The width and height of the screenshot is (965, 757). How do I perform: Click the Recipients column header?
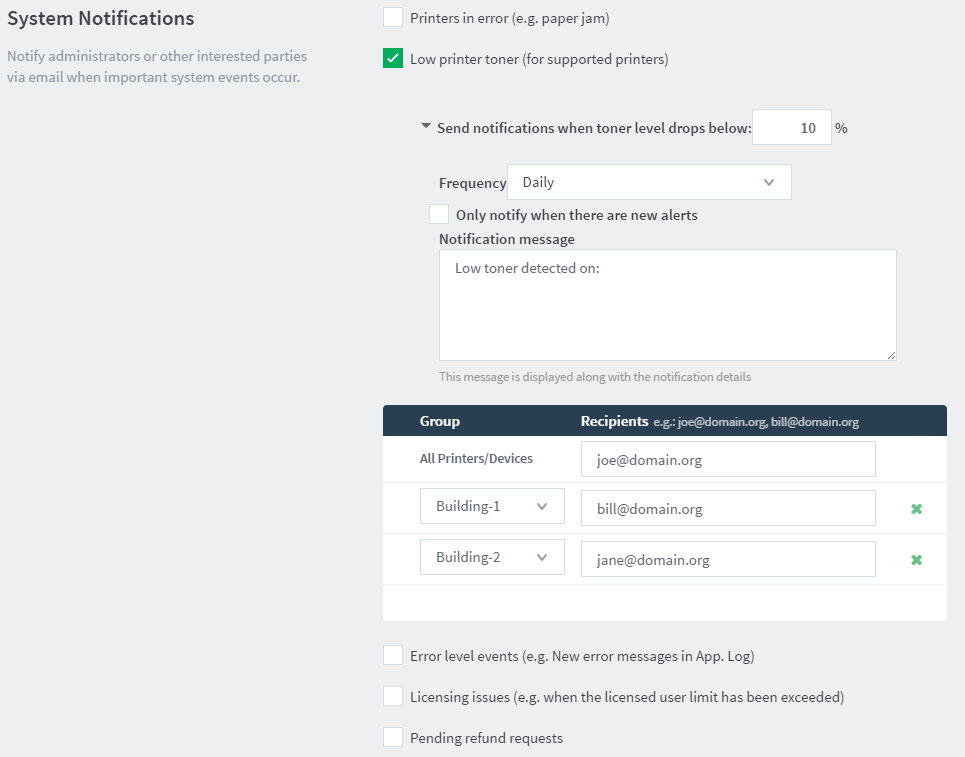(x=614, y=421)
